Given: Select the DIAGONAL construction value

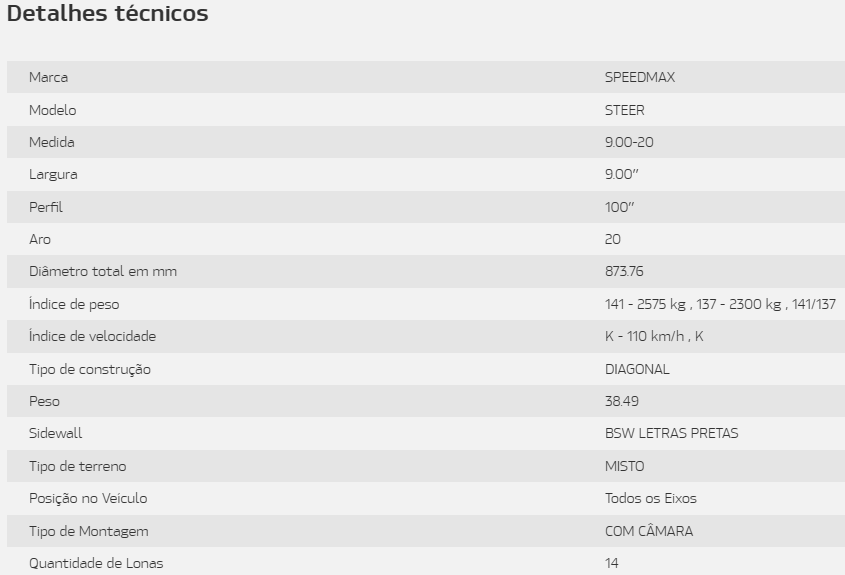Looking at the screenshot, I should coord(637,369).
